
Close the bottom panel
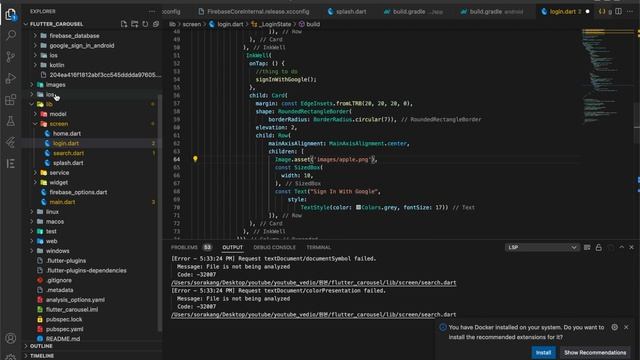pos(631,247)
